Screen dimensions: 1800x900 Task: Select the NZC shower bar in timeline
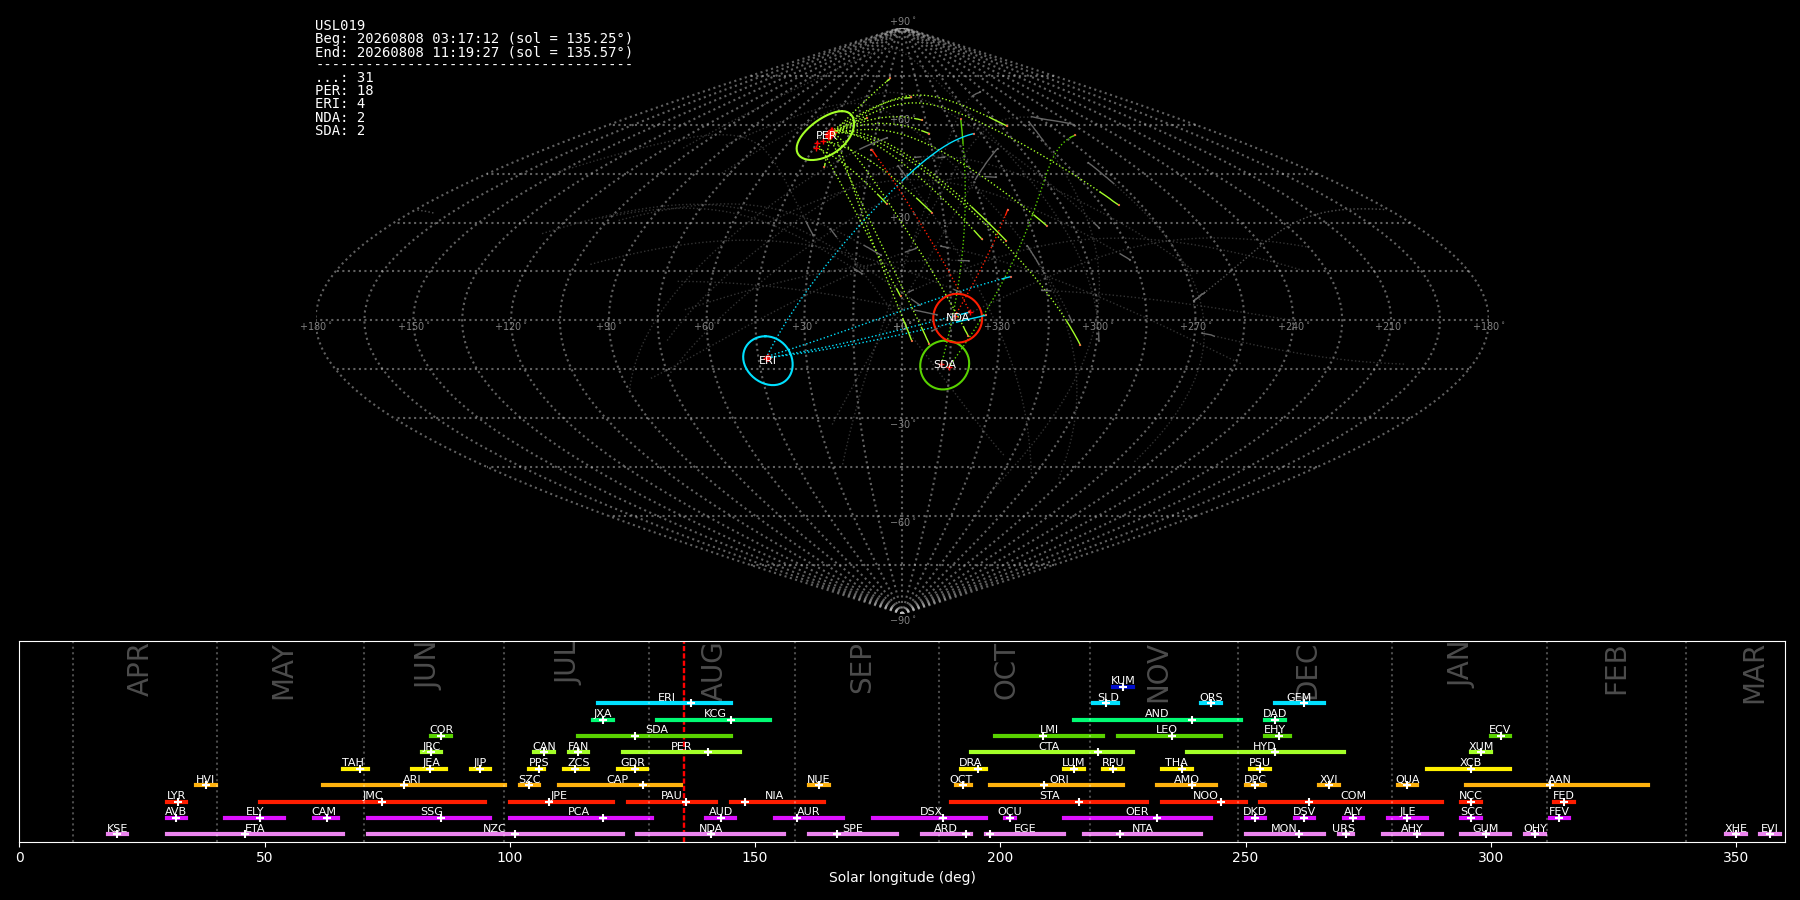click(495, 834)
